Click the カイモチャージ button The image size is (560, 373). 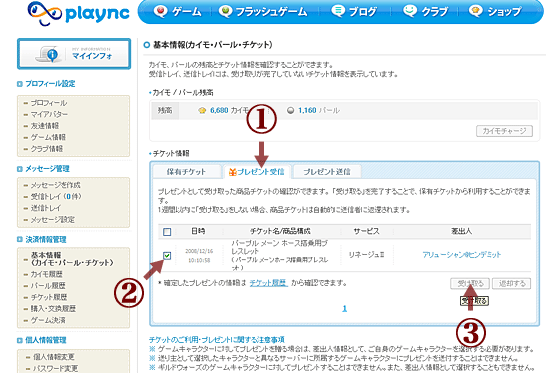504,131
